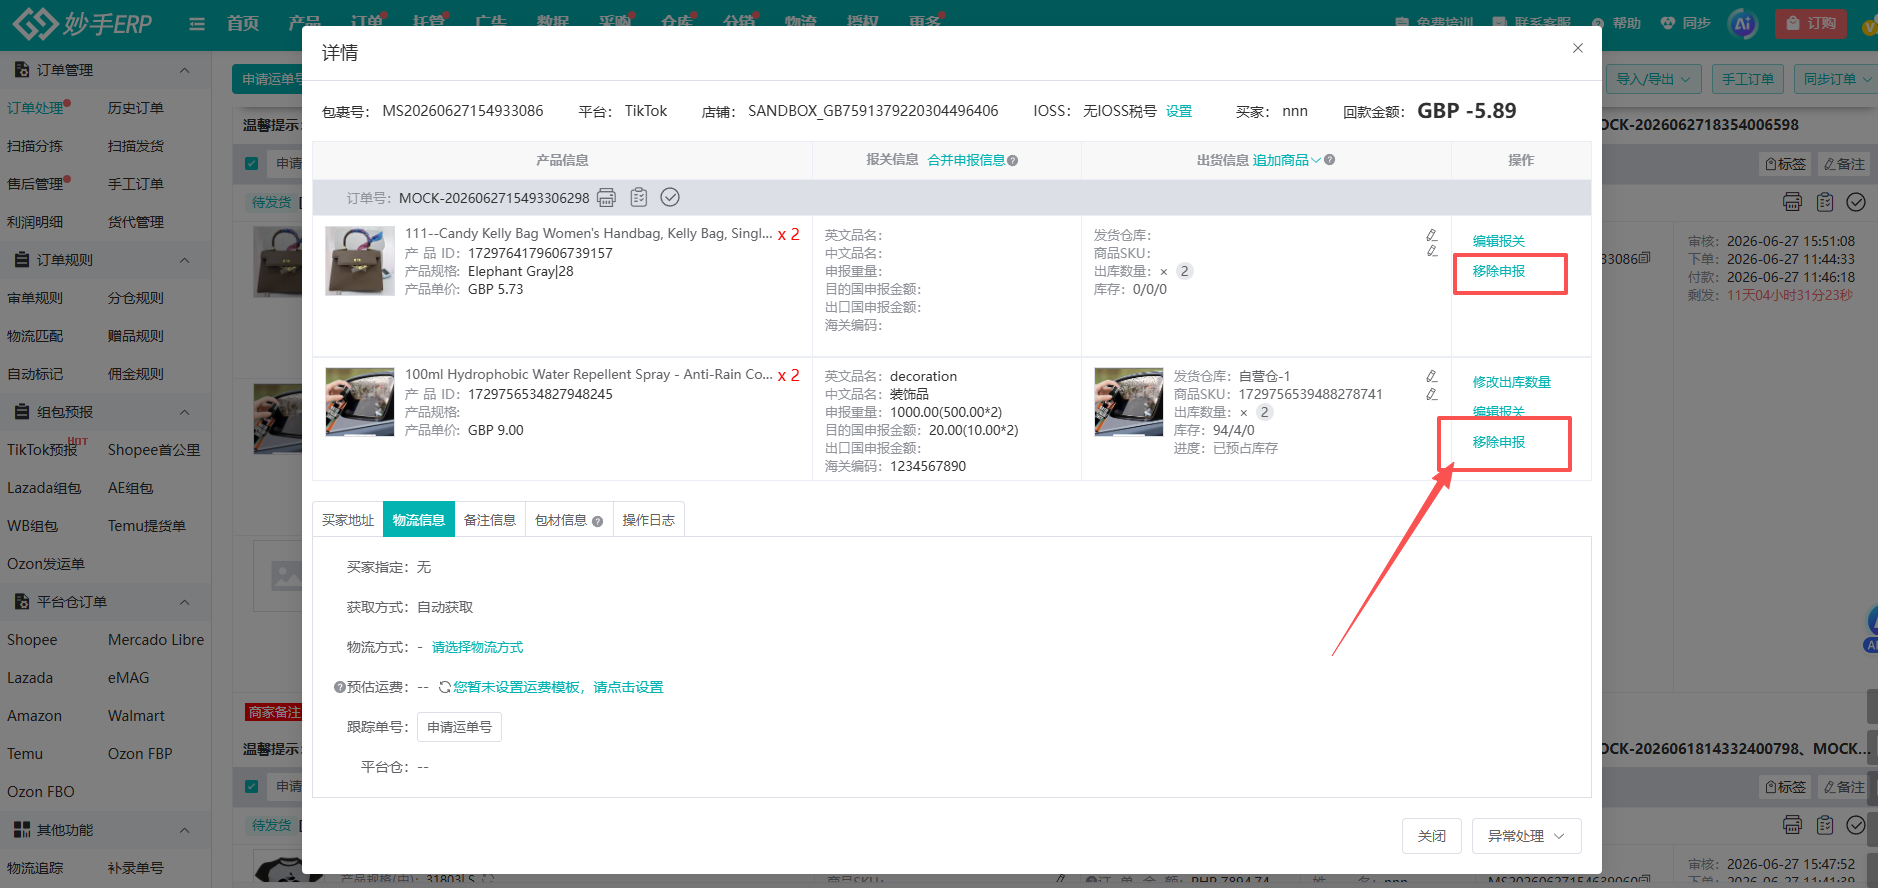Image resolution: width=1878 pixels, height=888 pixels.
Task: Click 移除申报 for the water repellent spray item
Action: 1498,442
